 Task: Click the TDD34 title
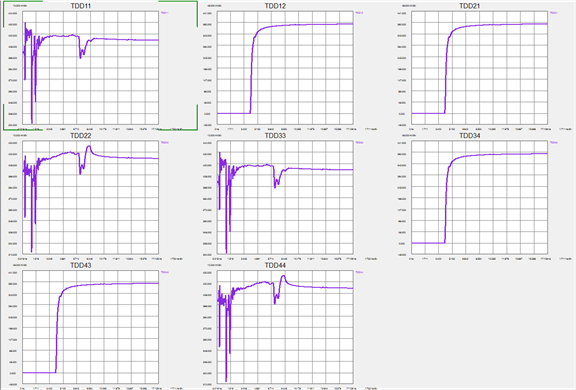tap(469, 136)
